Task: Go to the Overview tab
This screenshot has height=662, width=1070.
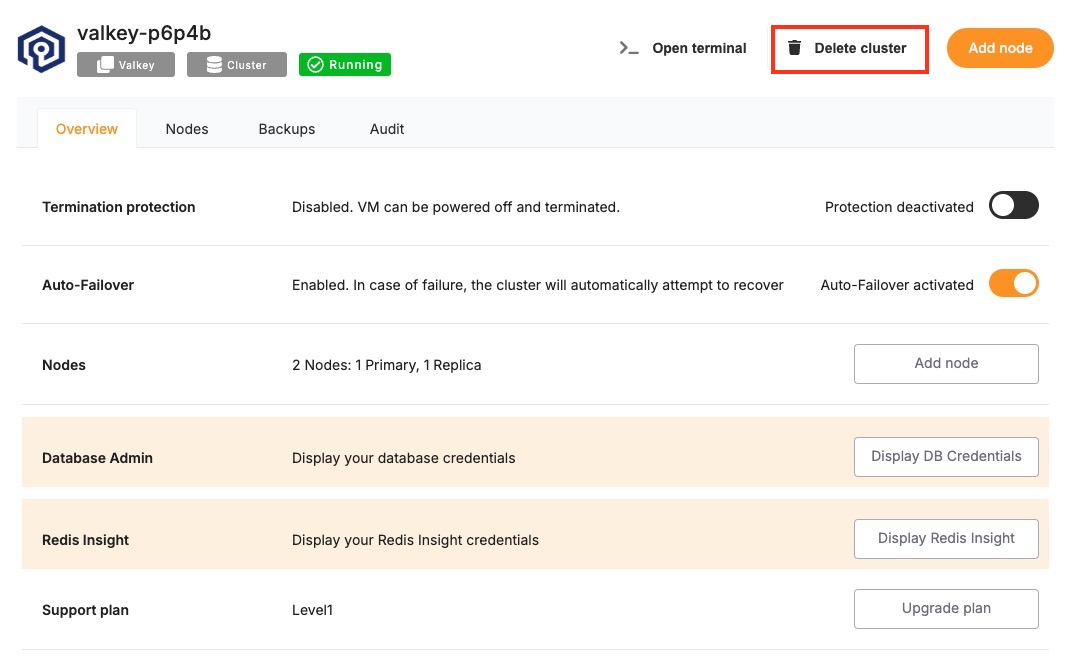Action: coord(87,129)
